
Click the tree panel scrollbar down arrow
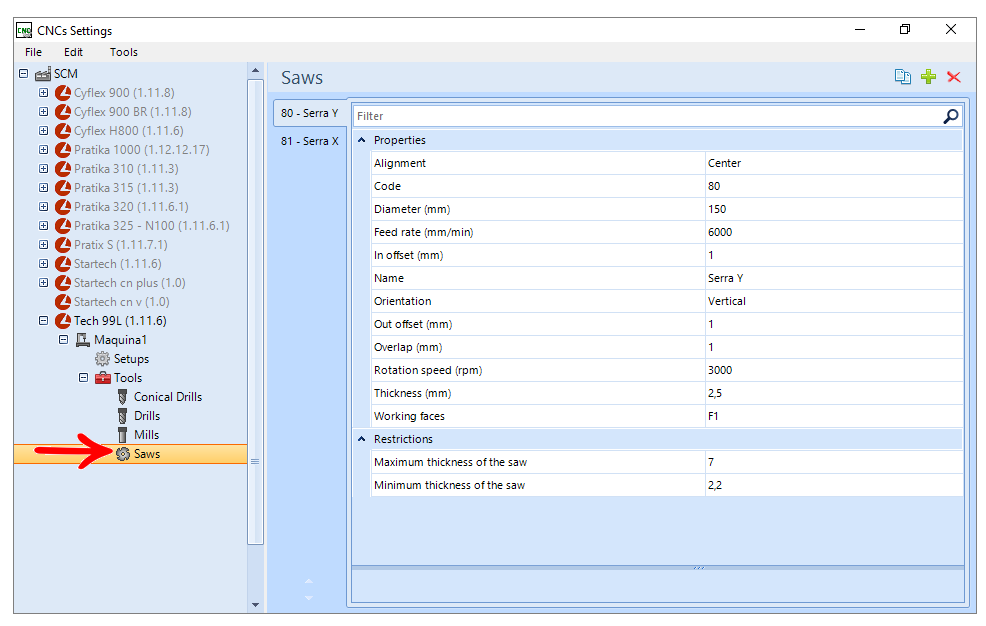tap(255, 605)
